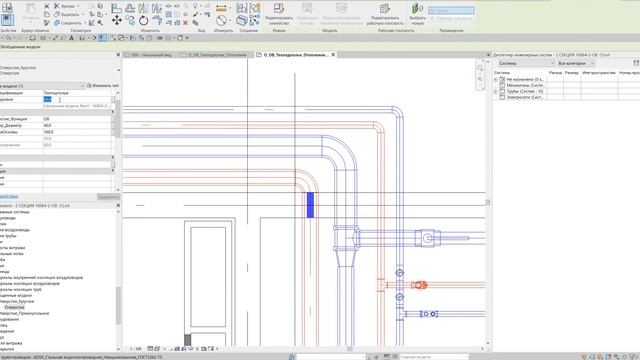Click internal duct insulation materials item
Viewport: 640px width, 360px height.
[x=41, y=278]
